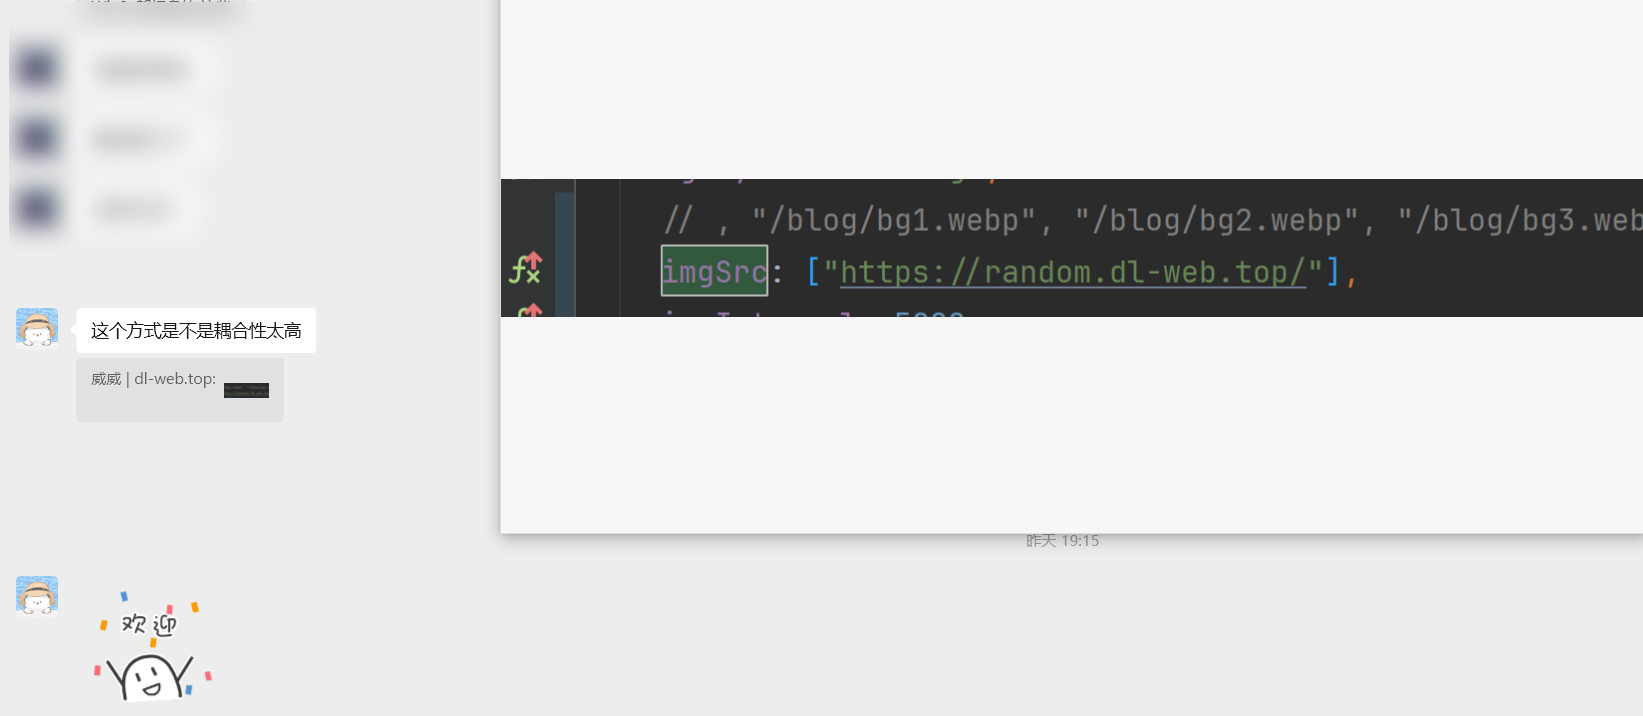1643x716 pixels.
Task: Open the https://random.dl-web.top/ link in code
Action: coord(1073,271)
